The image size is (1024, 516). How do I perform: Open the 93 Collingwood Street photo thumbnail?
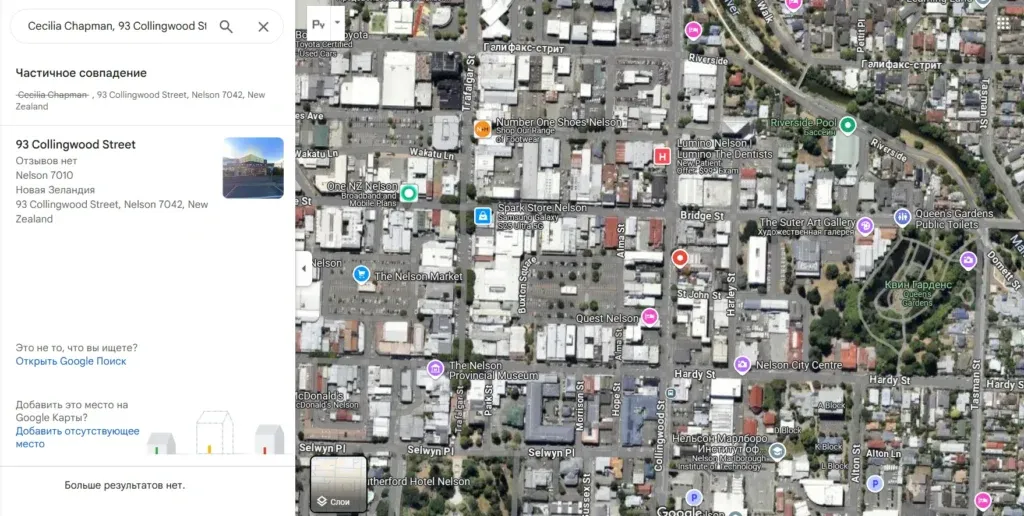tap(253, 168)
